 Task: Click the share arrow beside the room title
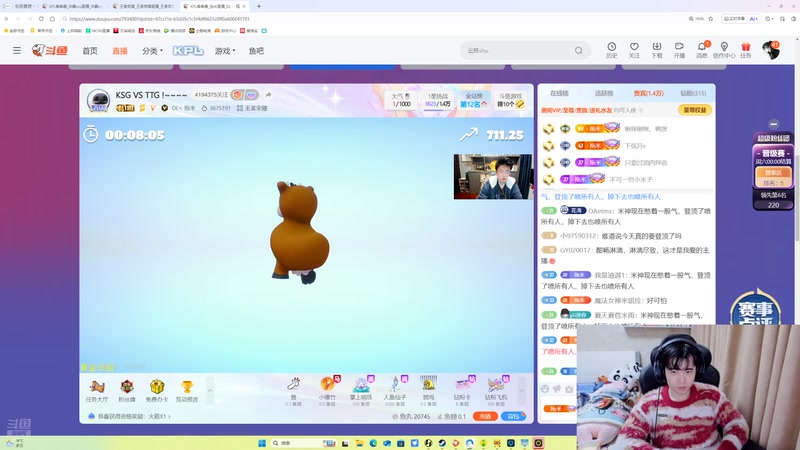click(268, 94)
